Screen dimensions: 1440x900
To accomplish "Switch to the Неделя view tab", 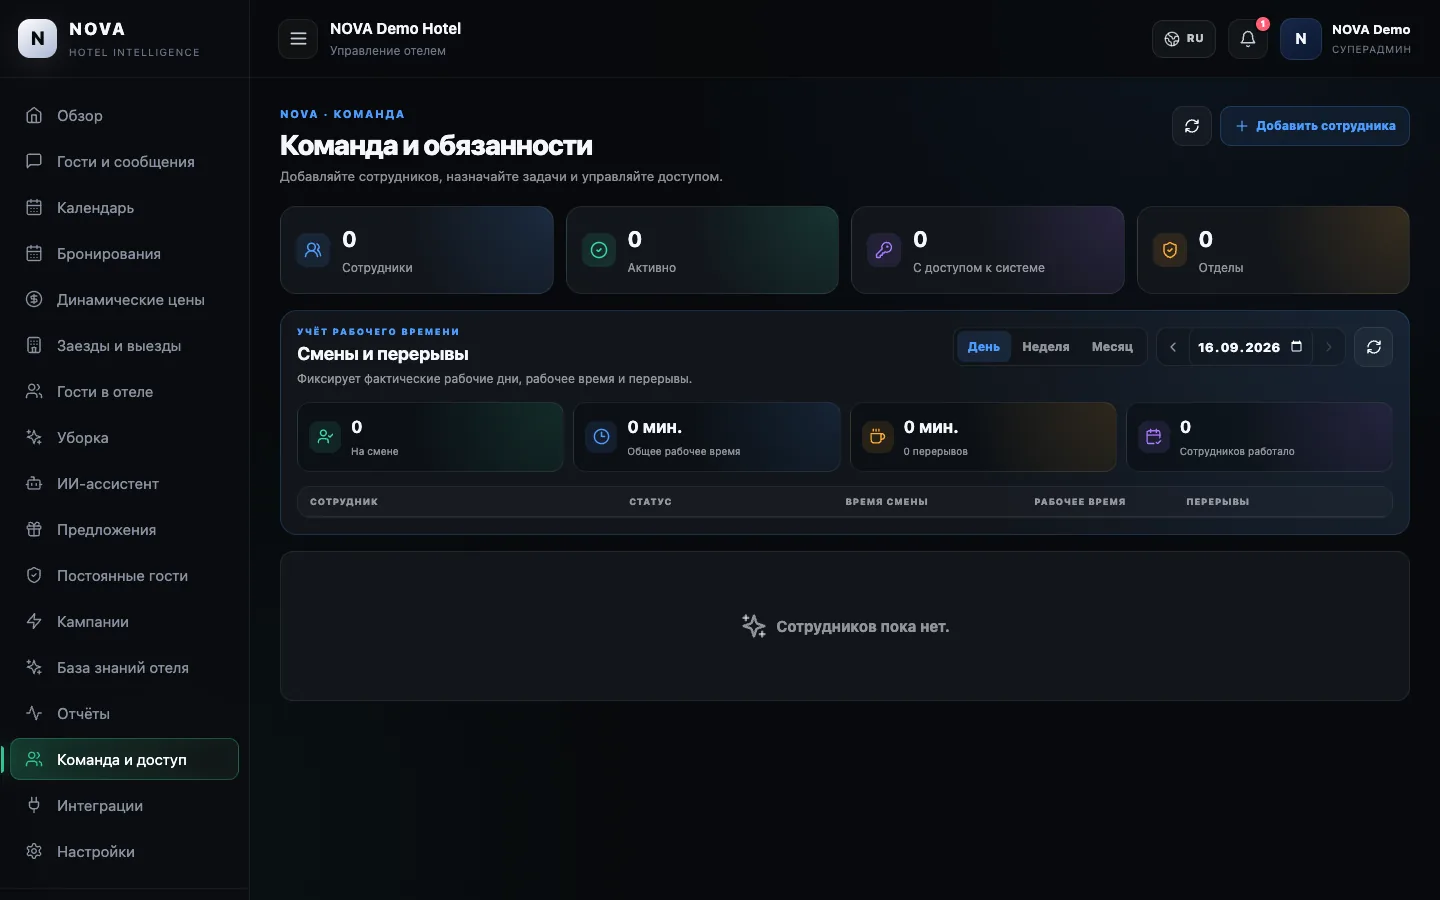I will click(1046, 347).
